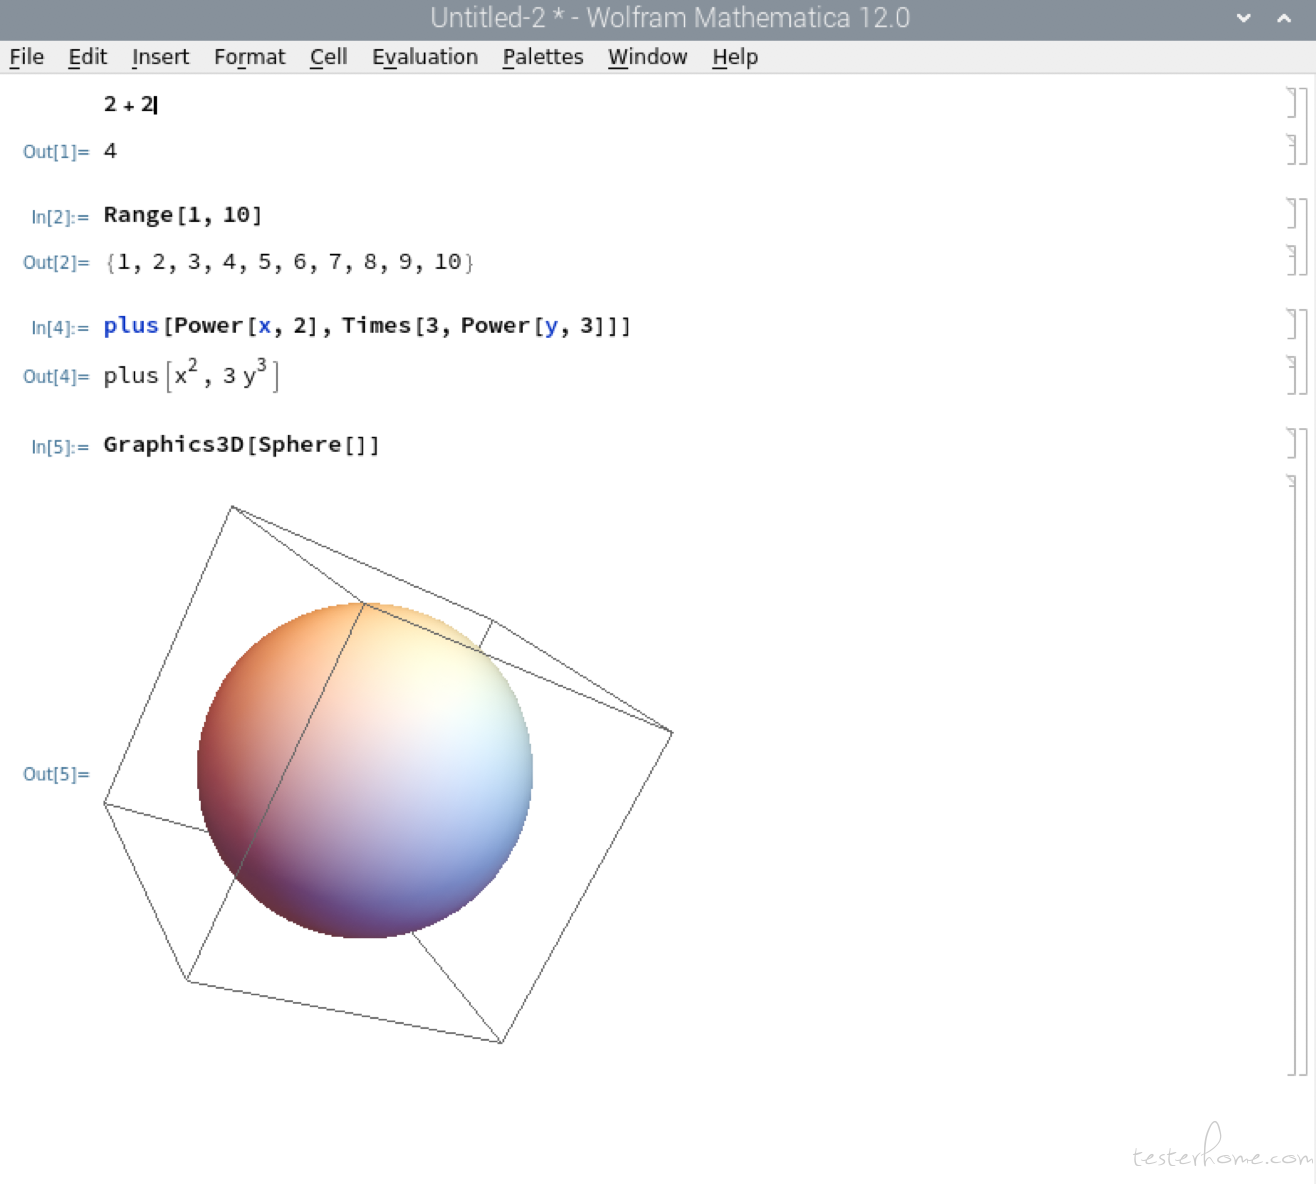Click the list output {1, 2, ... 10}
Image resolution: width=1316 pixels, height=1184 pixels.
(x=289, y=262)
